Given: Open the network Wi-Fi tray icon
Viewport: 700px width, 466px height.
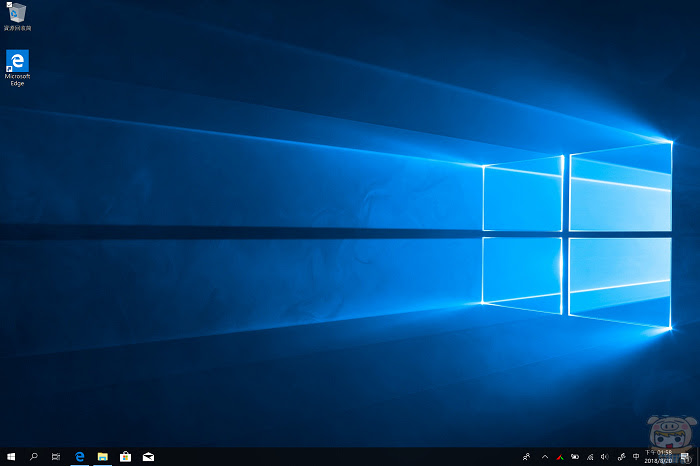Looking at the screenshot, I should click(x=590, y=457).
